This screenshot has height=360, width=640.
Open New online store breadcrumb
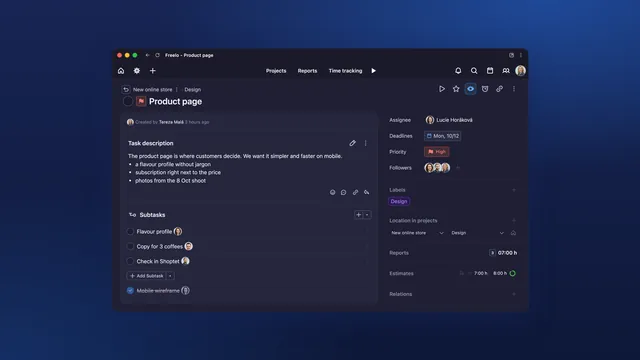coord(153,89)
